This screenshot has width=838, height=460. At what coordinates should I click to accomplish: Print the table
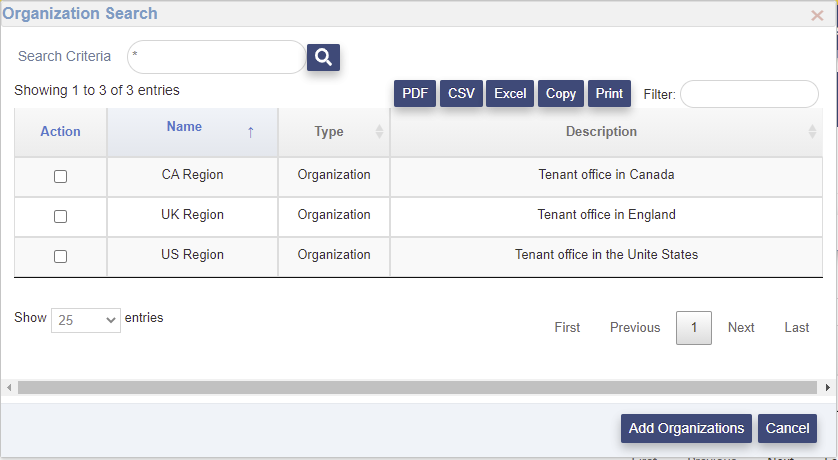click(x=609, y=93)
